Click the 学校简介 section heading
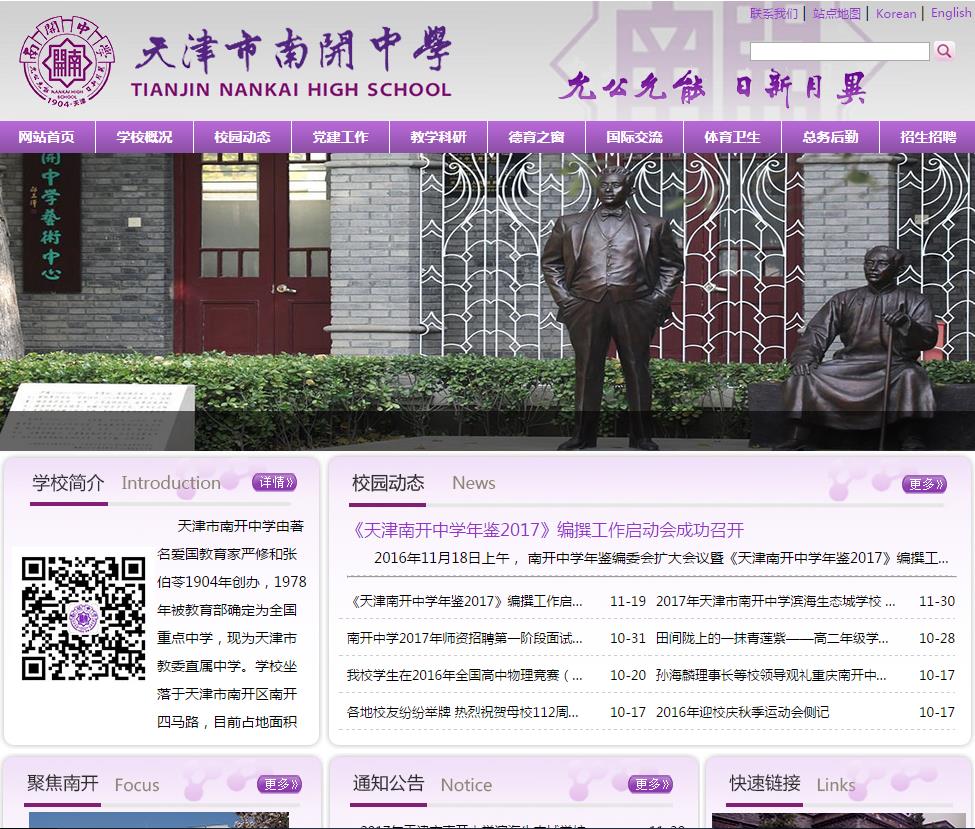Viewport: 975px width, 829px height. (68, 483)
